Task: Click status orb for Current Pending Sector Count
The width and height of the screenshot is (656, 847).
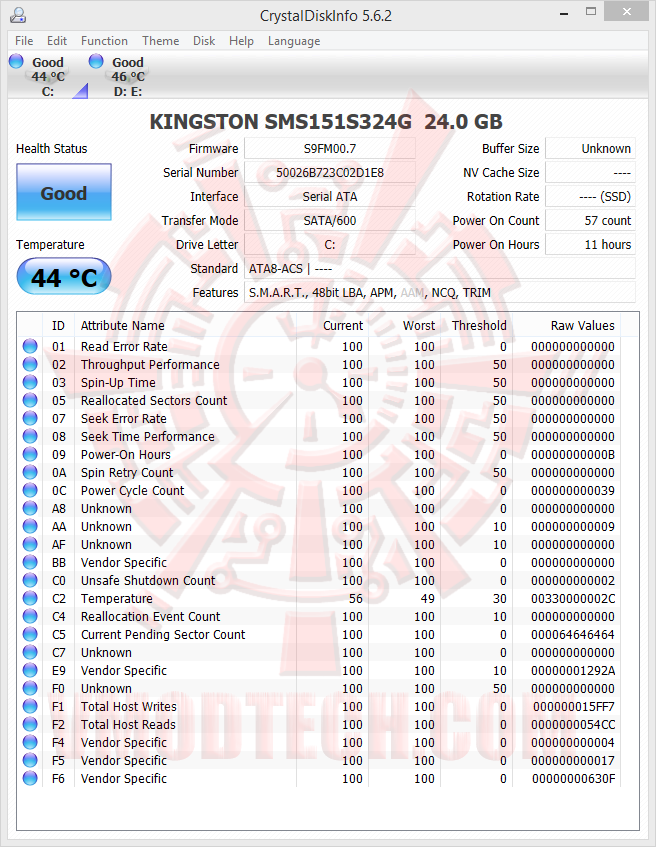Action: click(x=30, y=634)
